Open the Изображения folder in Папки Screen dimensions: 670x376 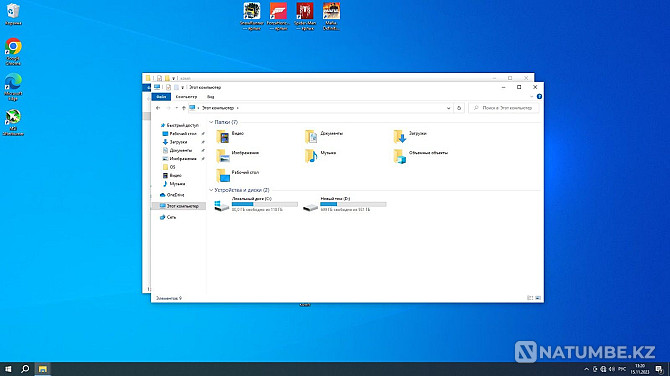point(238,156)
